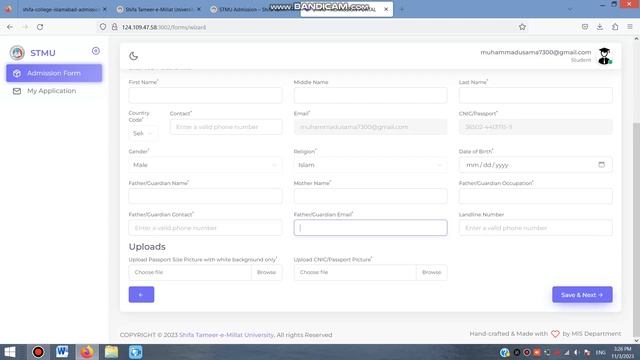640x360 pixels.
Task: Click the Contact phone number field
Action: pyautogui.click(x=226, y=127)
